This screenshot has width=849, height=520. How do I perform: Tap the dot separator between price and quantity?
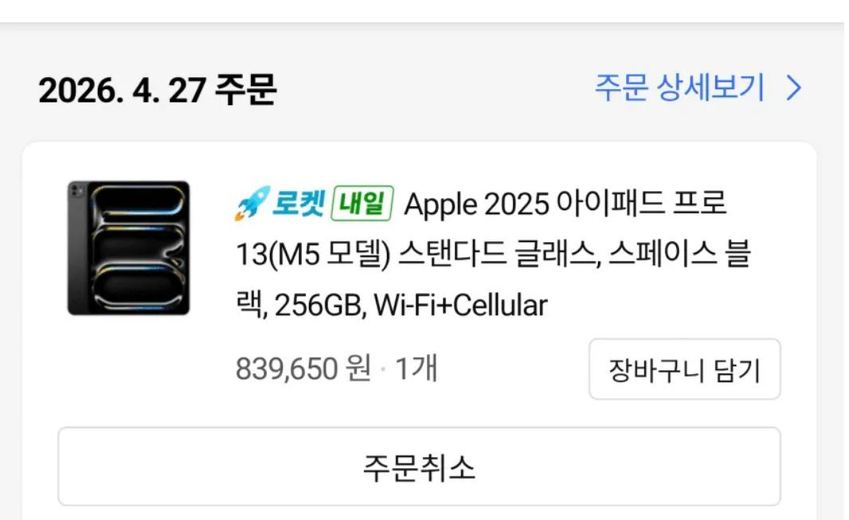[x=383, y=369]
